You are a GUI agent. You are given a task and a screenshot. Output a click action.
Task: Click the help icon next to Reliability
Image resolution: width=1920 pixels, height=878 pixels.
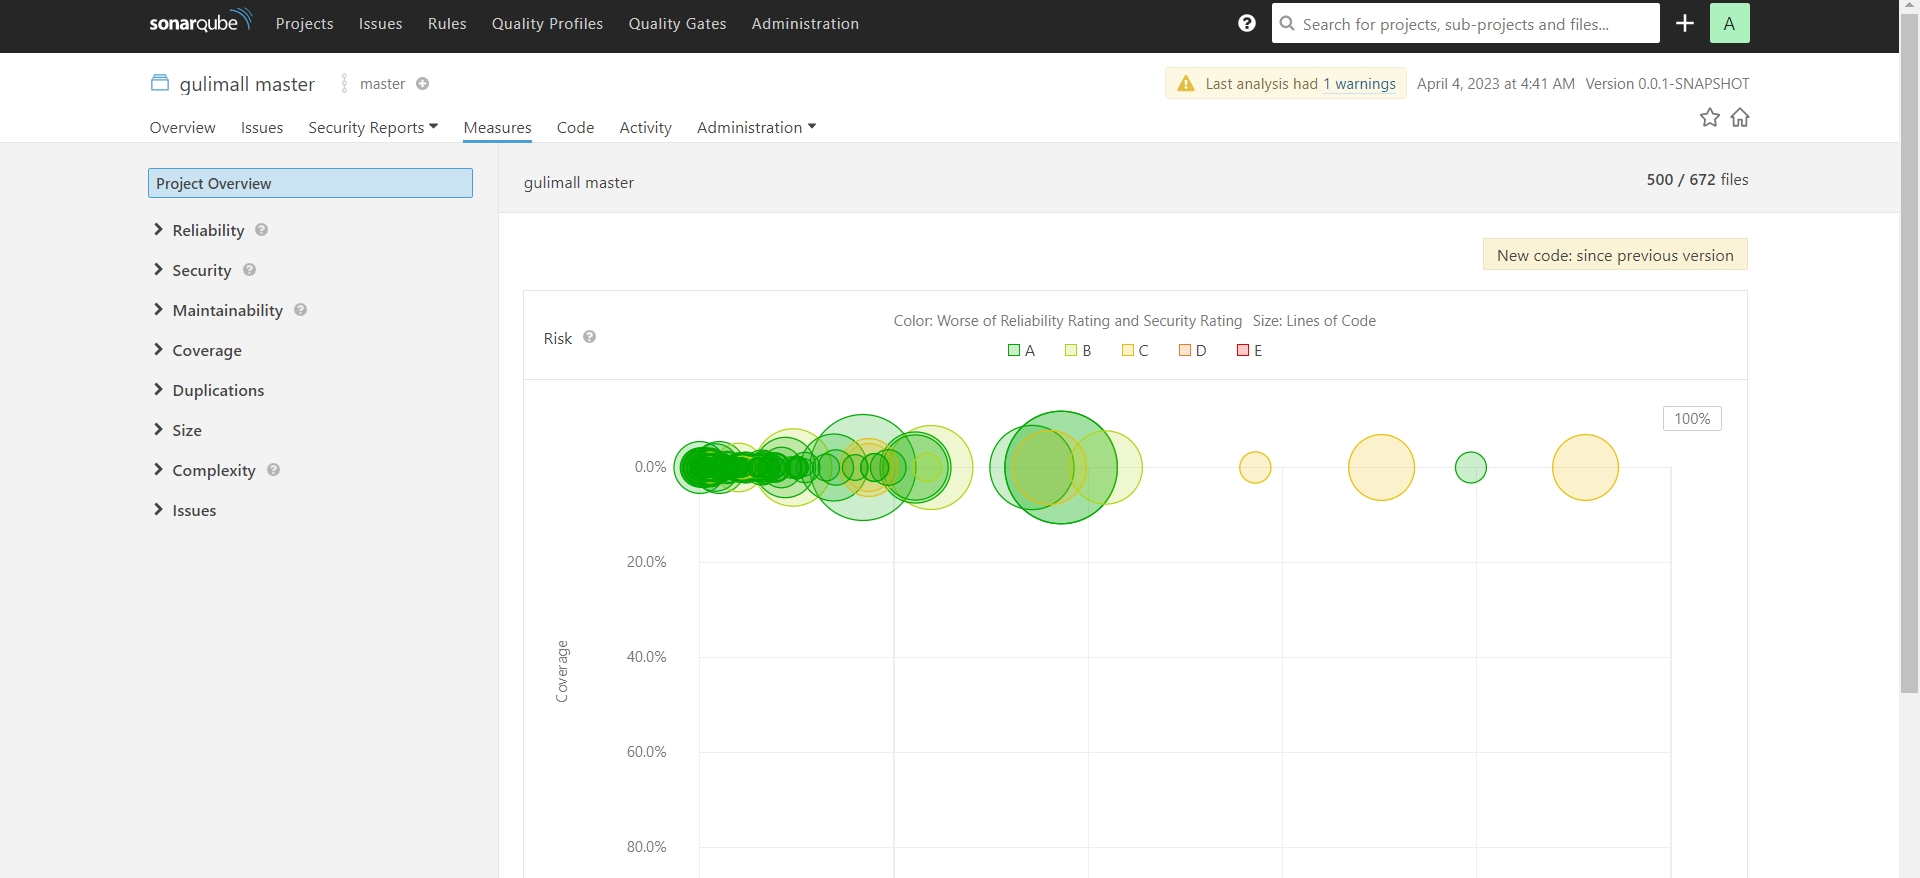(x=262, y=230)
